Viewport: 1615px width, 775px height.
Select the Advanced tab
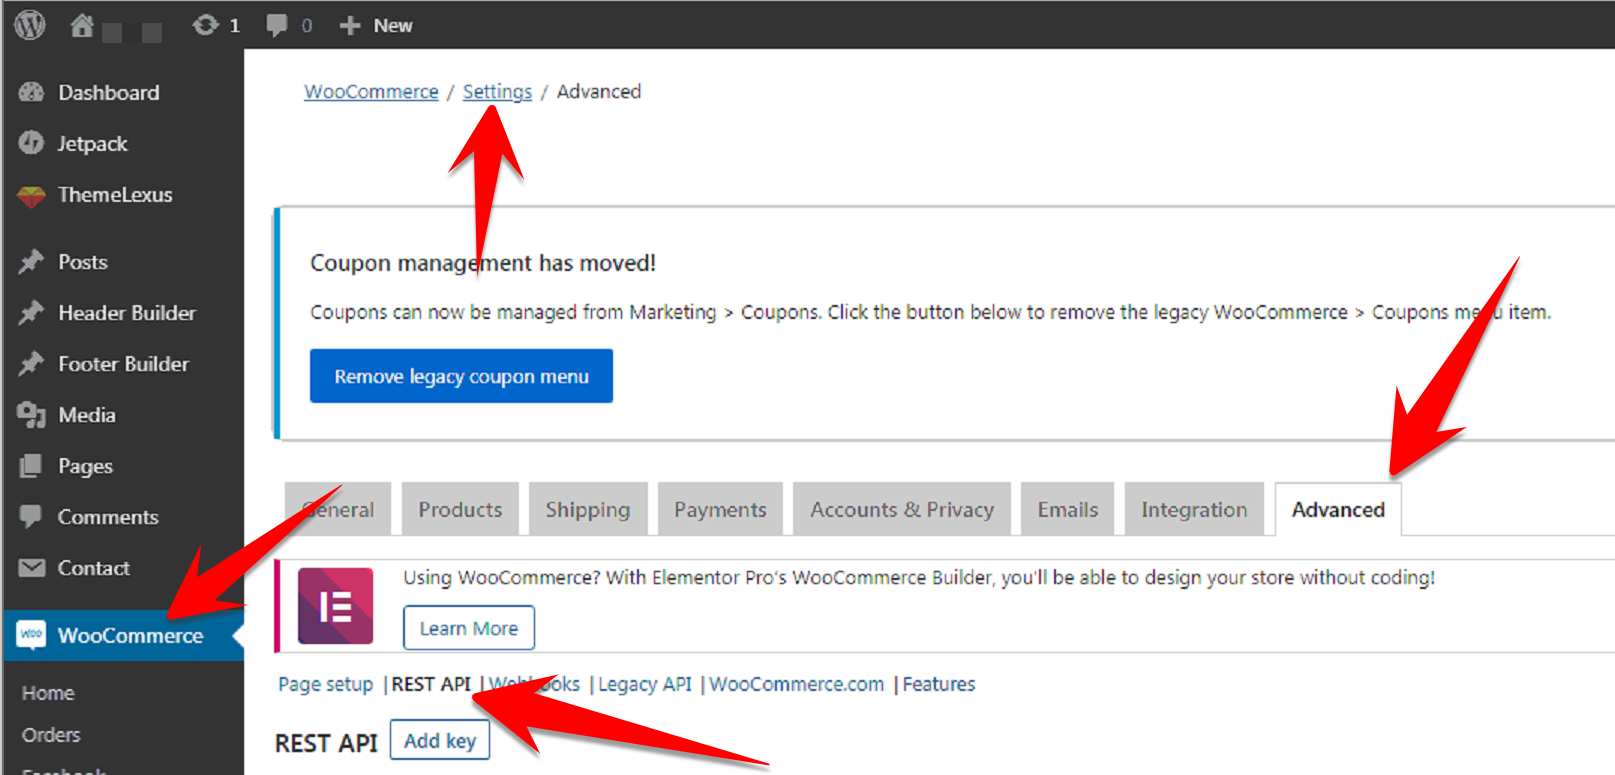(1338, 509)
